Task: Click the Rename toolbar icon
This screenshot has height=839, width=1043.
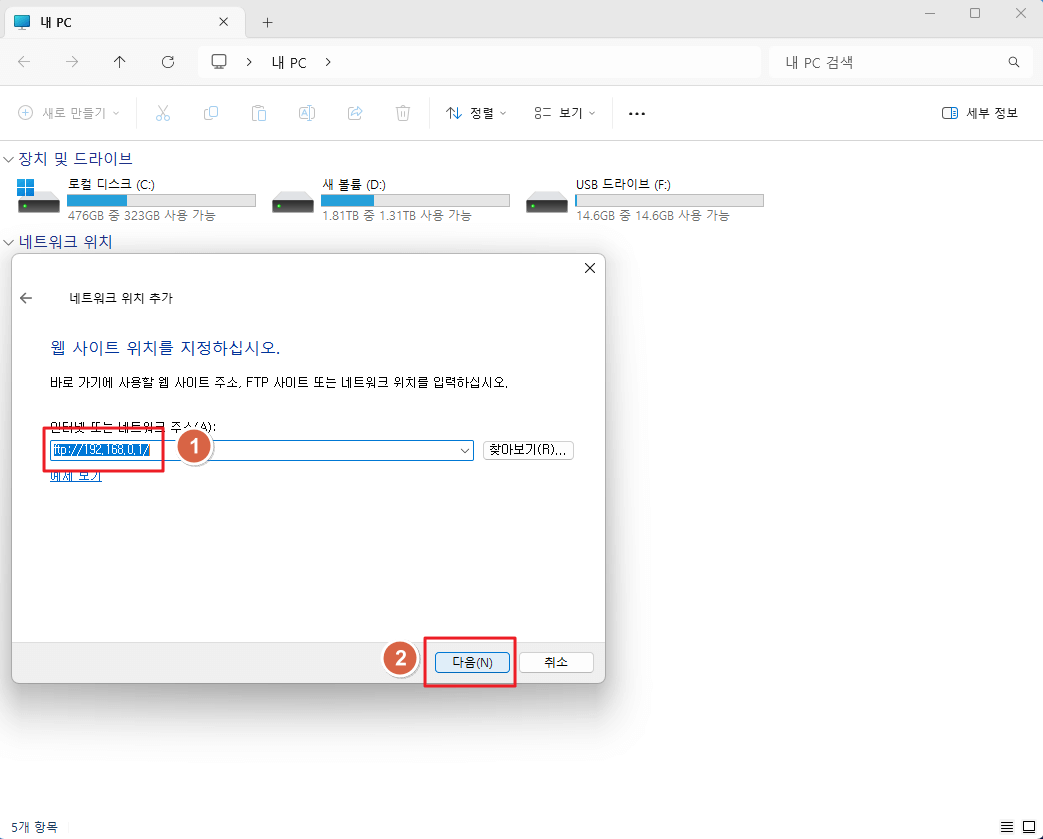Action: tap(307, 113)
